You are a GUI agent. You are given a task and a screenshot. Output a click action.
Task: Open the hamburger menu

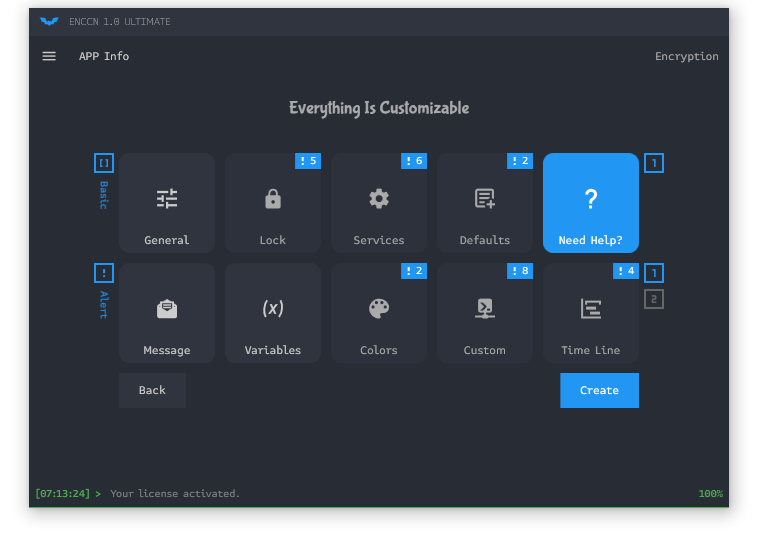point(49,56)
